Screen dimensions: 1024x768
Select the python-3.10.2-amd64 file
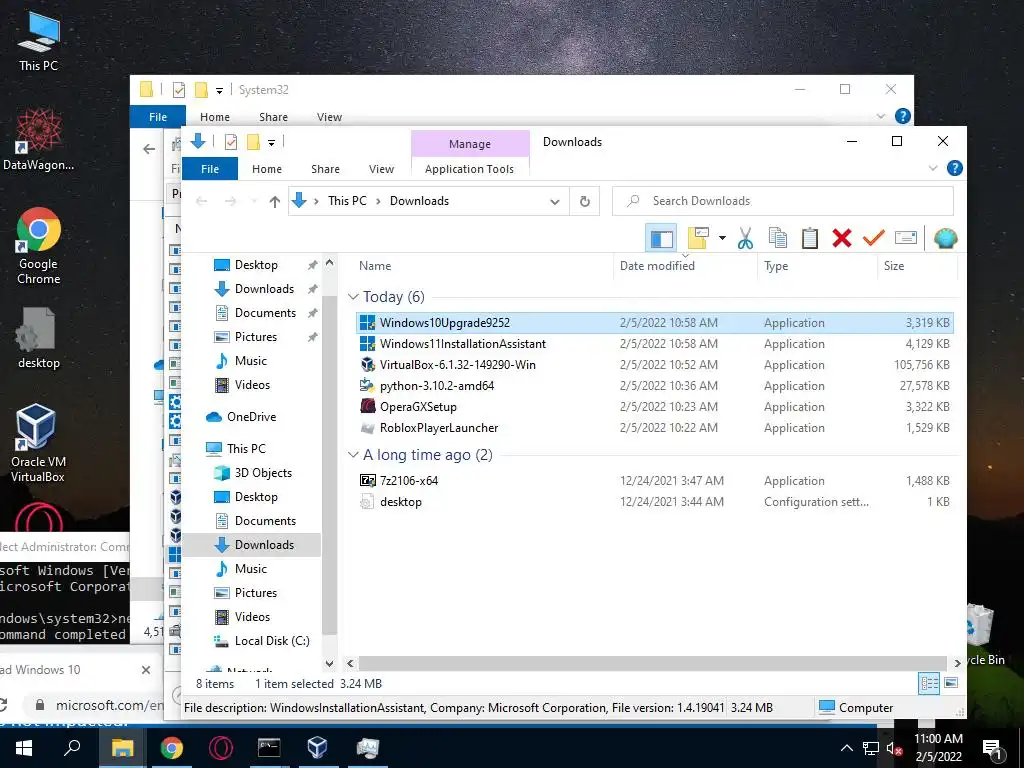[654, 386]
